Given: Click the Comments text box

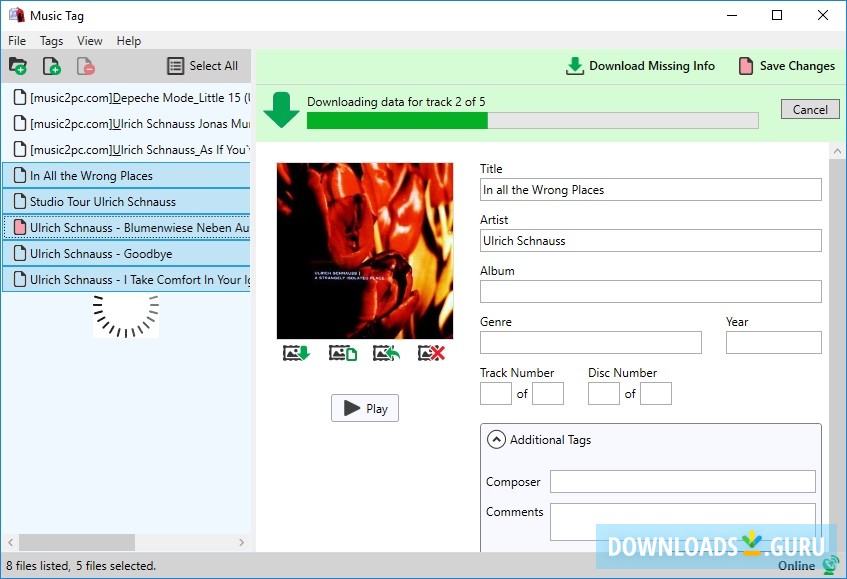Looking at the screenshot, I should 683,522.
